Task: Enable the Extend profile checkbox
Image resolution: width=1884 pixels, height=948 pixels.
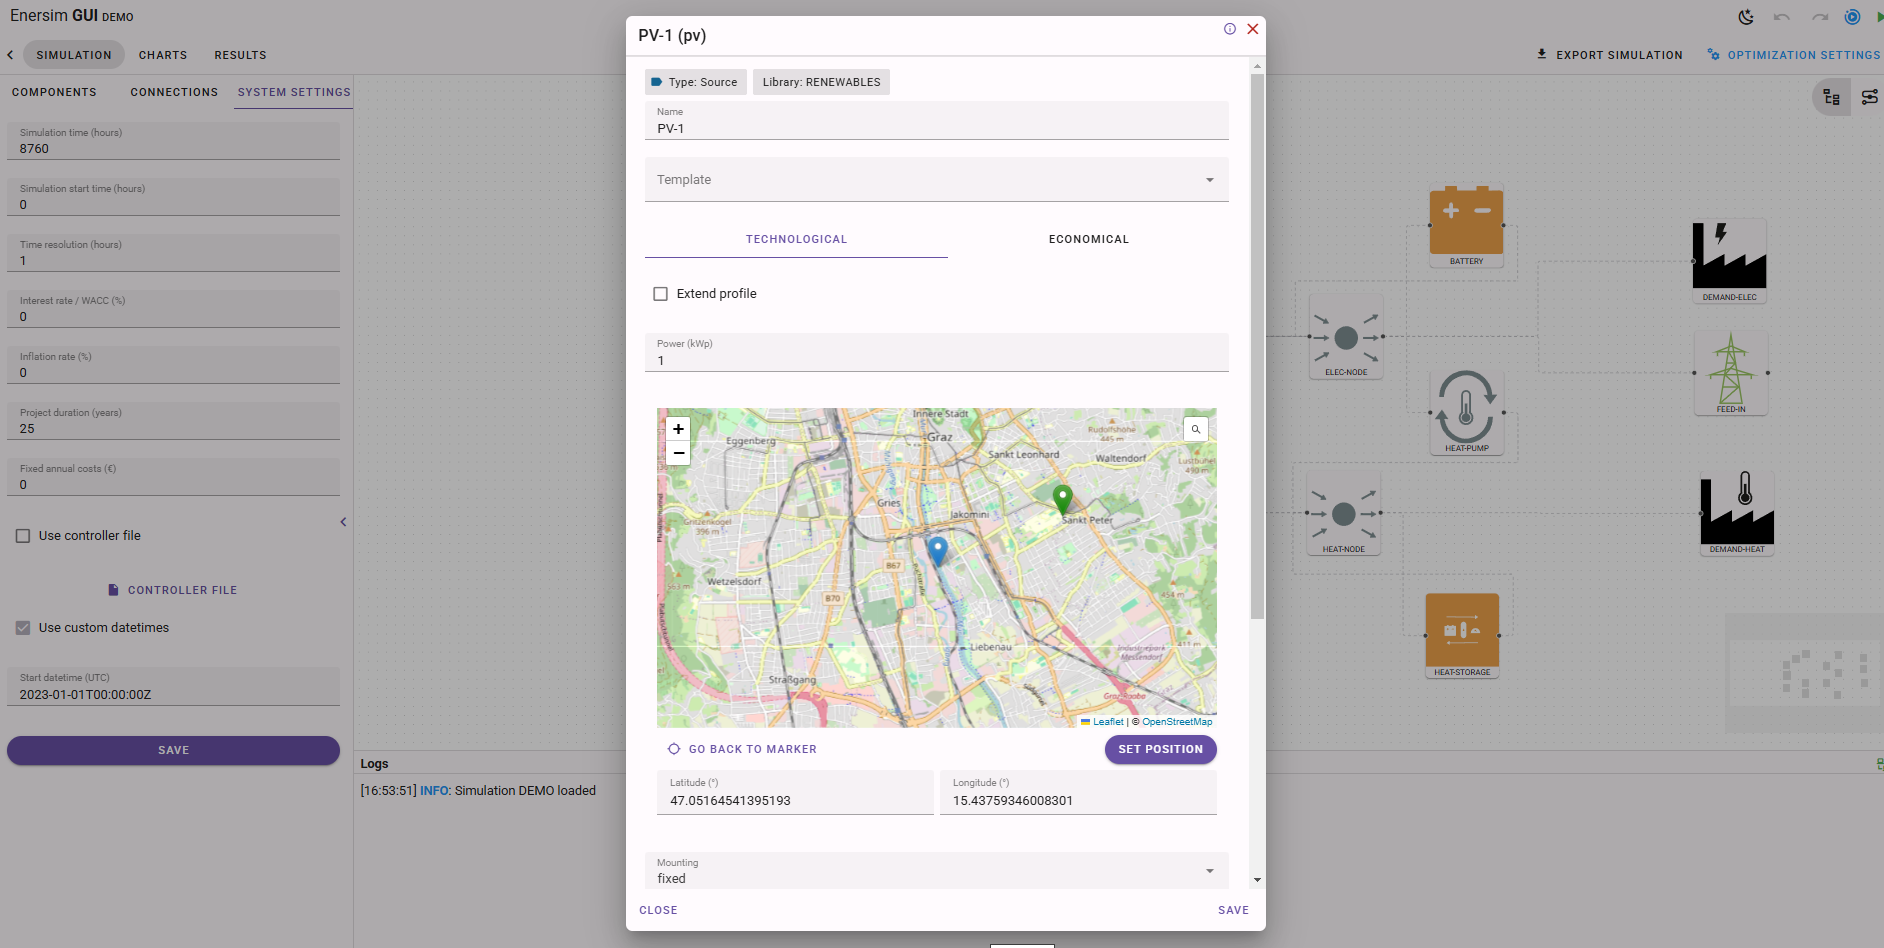Action: 661,294
